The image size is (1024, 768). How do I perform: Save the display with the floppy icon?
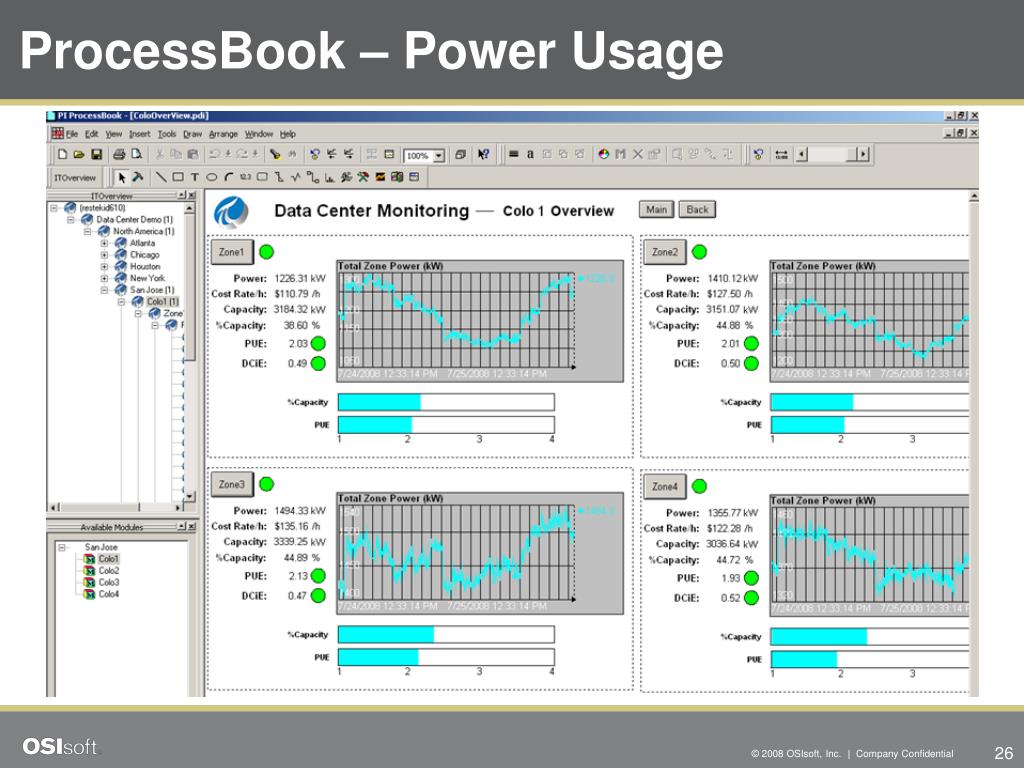coord(96,155)
